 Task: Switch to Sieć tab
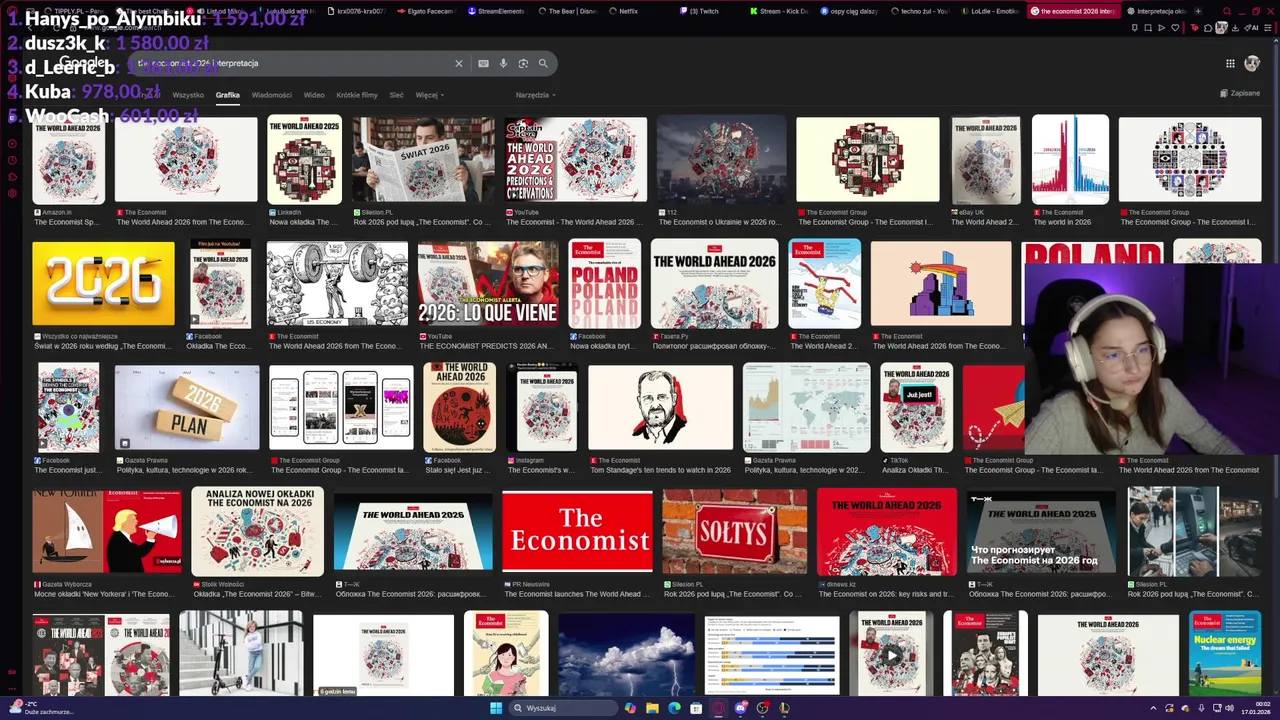point(396,95)
